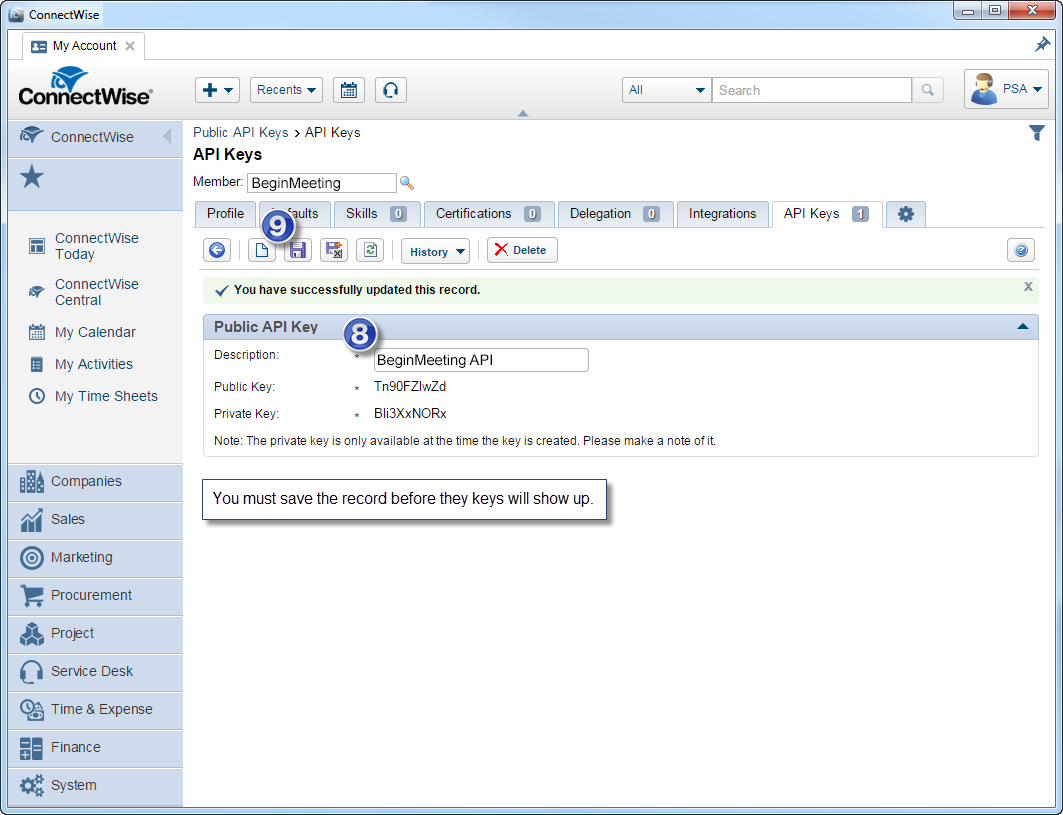Click the headset icon in the header
The height and width of the screenshot is (815, 1063).
(x=390, y=90)
